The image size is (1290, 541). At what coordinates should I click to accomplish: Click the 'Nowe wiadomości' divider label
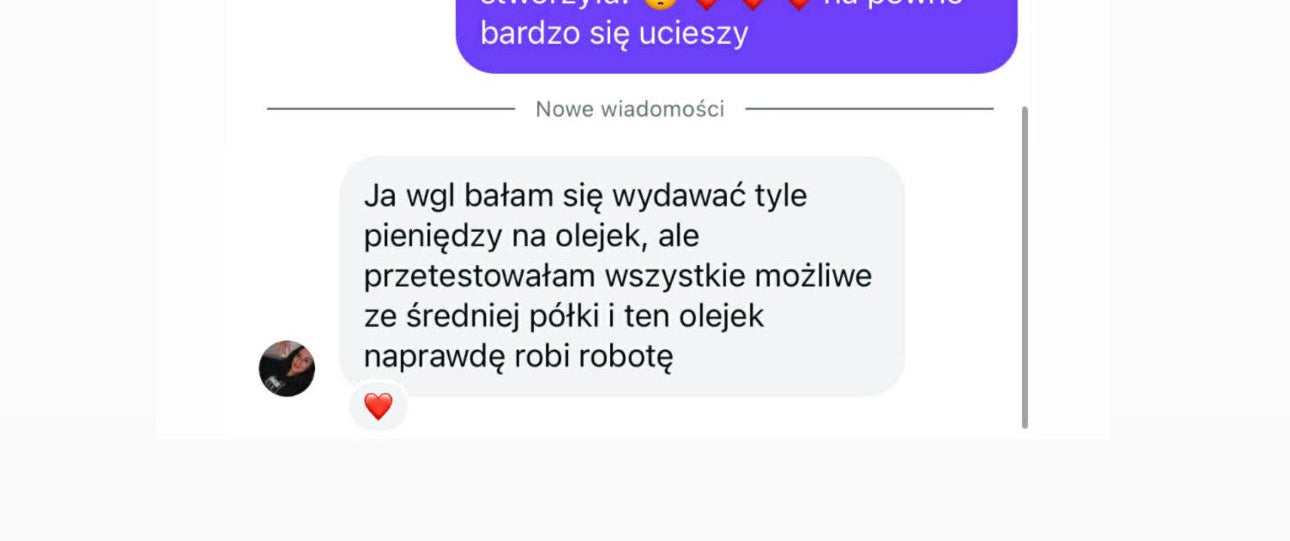[630, 109]
